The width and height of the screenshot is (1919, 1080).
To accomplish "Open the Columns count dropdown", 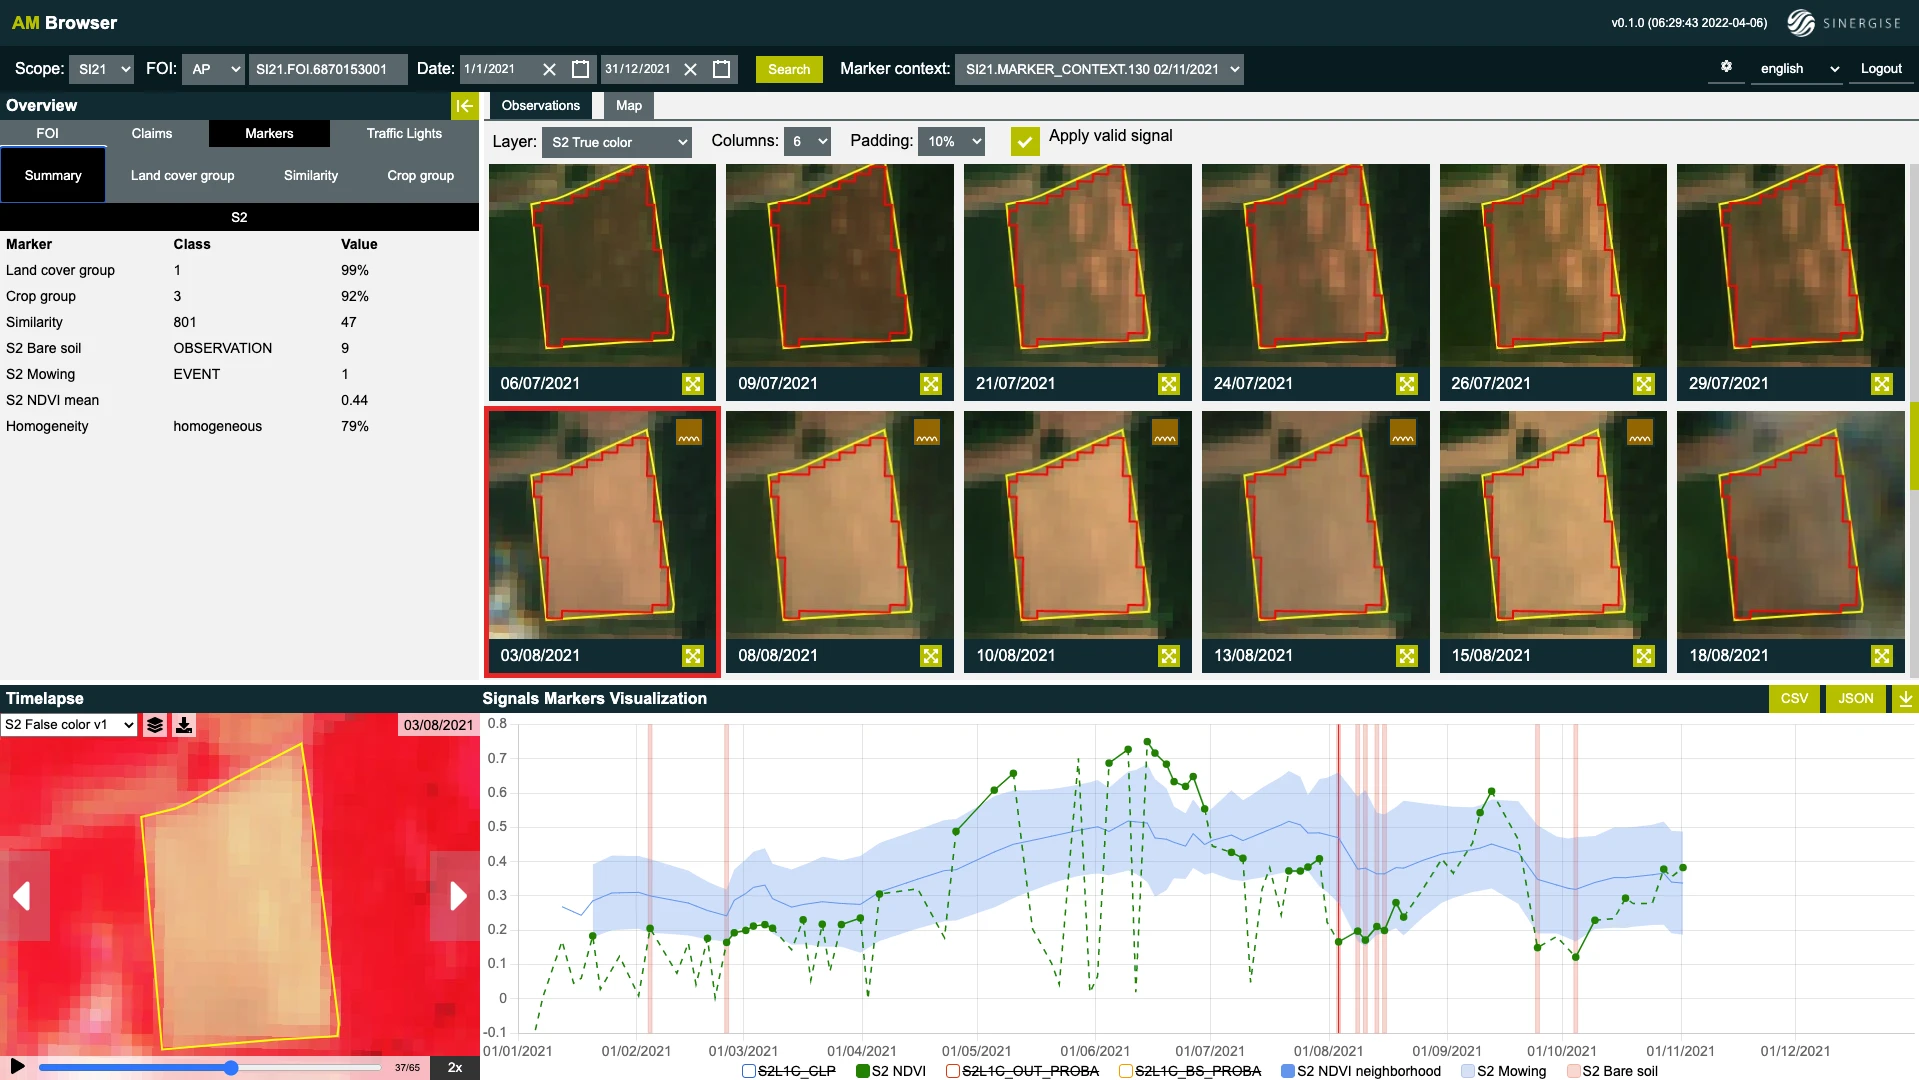I will (808, 142).
